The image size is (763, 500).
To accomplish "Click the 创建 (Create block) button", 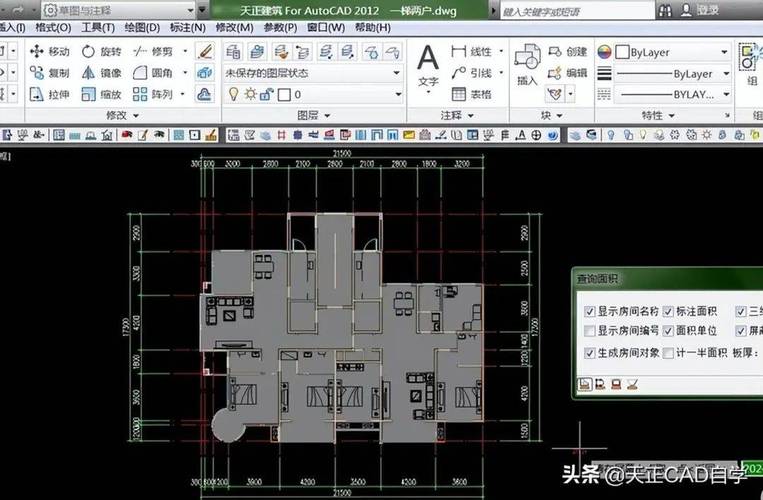I will [x=568, y=51].
